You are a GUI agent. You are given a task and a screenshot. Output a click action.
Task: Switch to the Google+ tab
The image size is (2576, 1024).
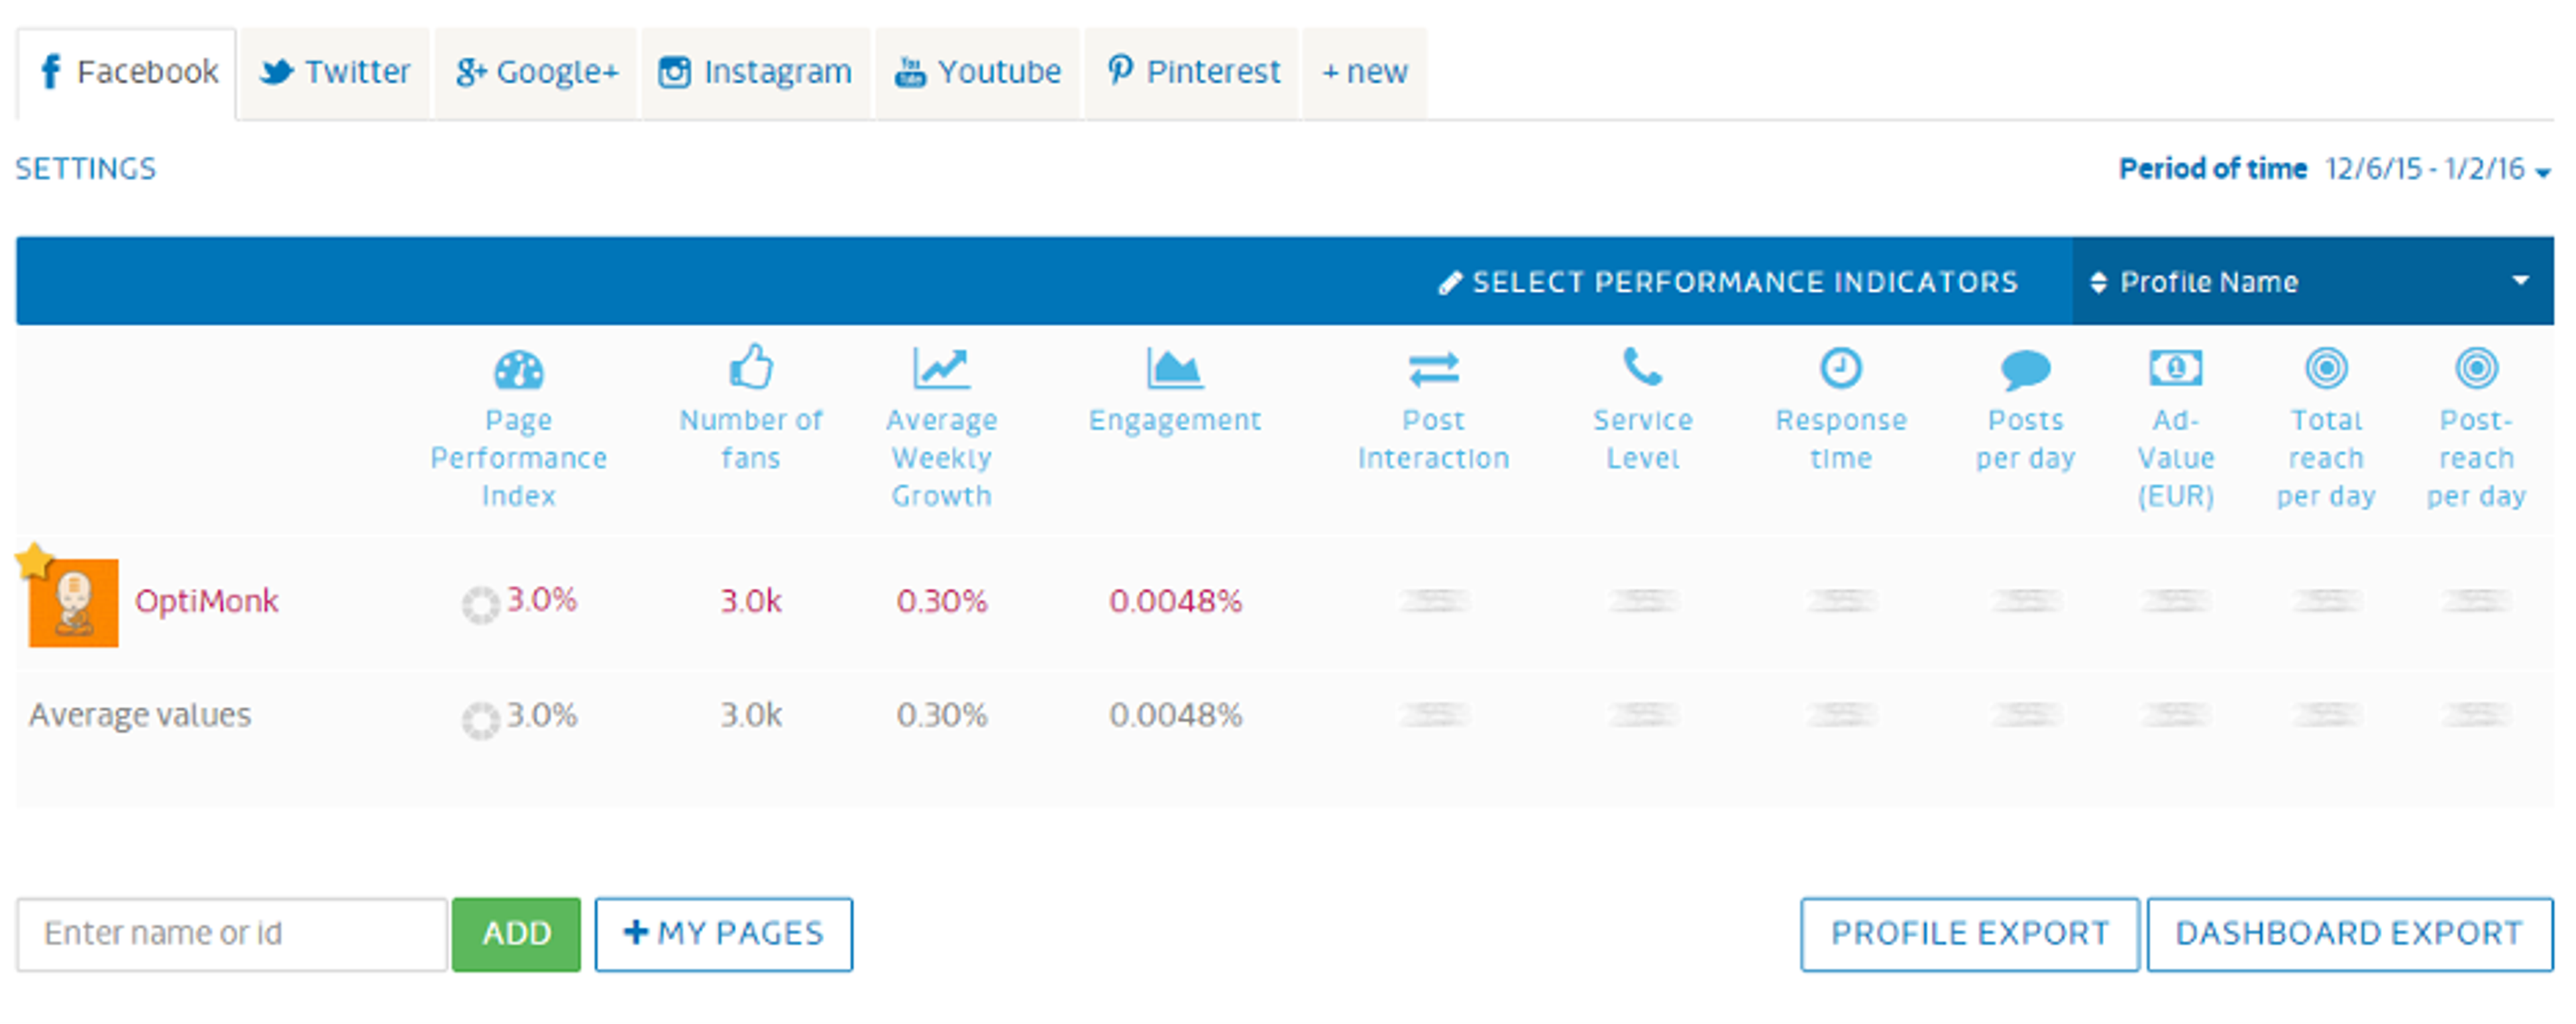click(536, 73)
